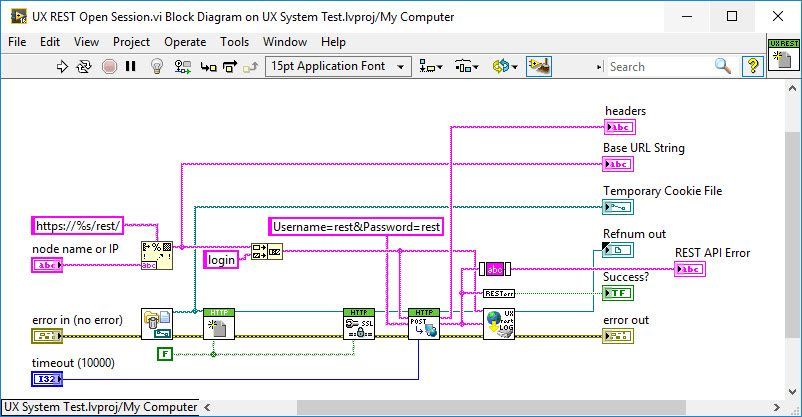This screenshot has width=802, height=417.
Task: Open the Project menu
Action: 131,42
